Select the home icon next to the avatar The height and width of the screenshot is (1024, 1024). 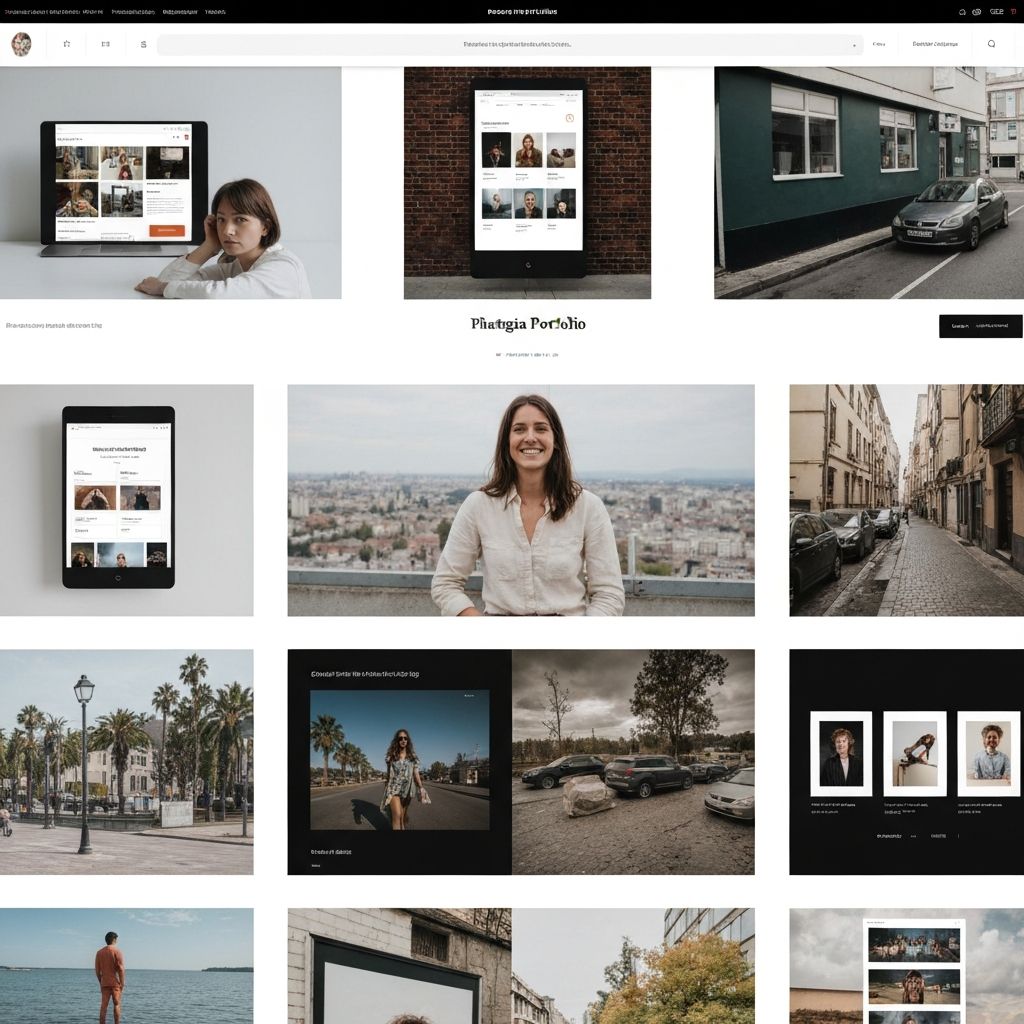coord(67,44)
